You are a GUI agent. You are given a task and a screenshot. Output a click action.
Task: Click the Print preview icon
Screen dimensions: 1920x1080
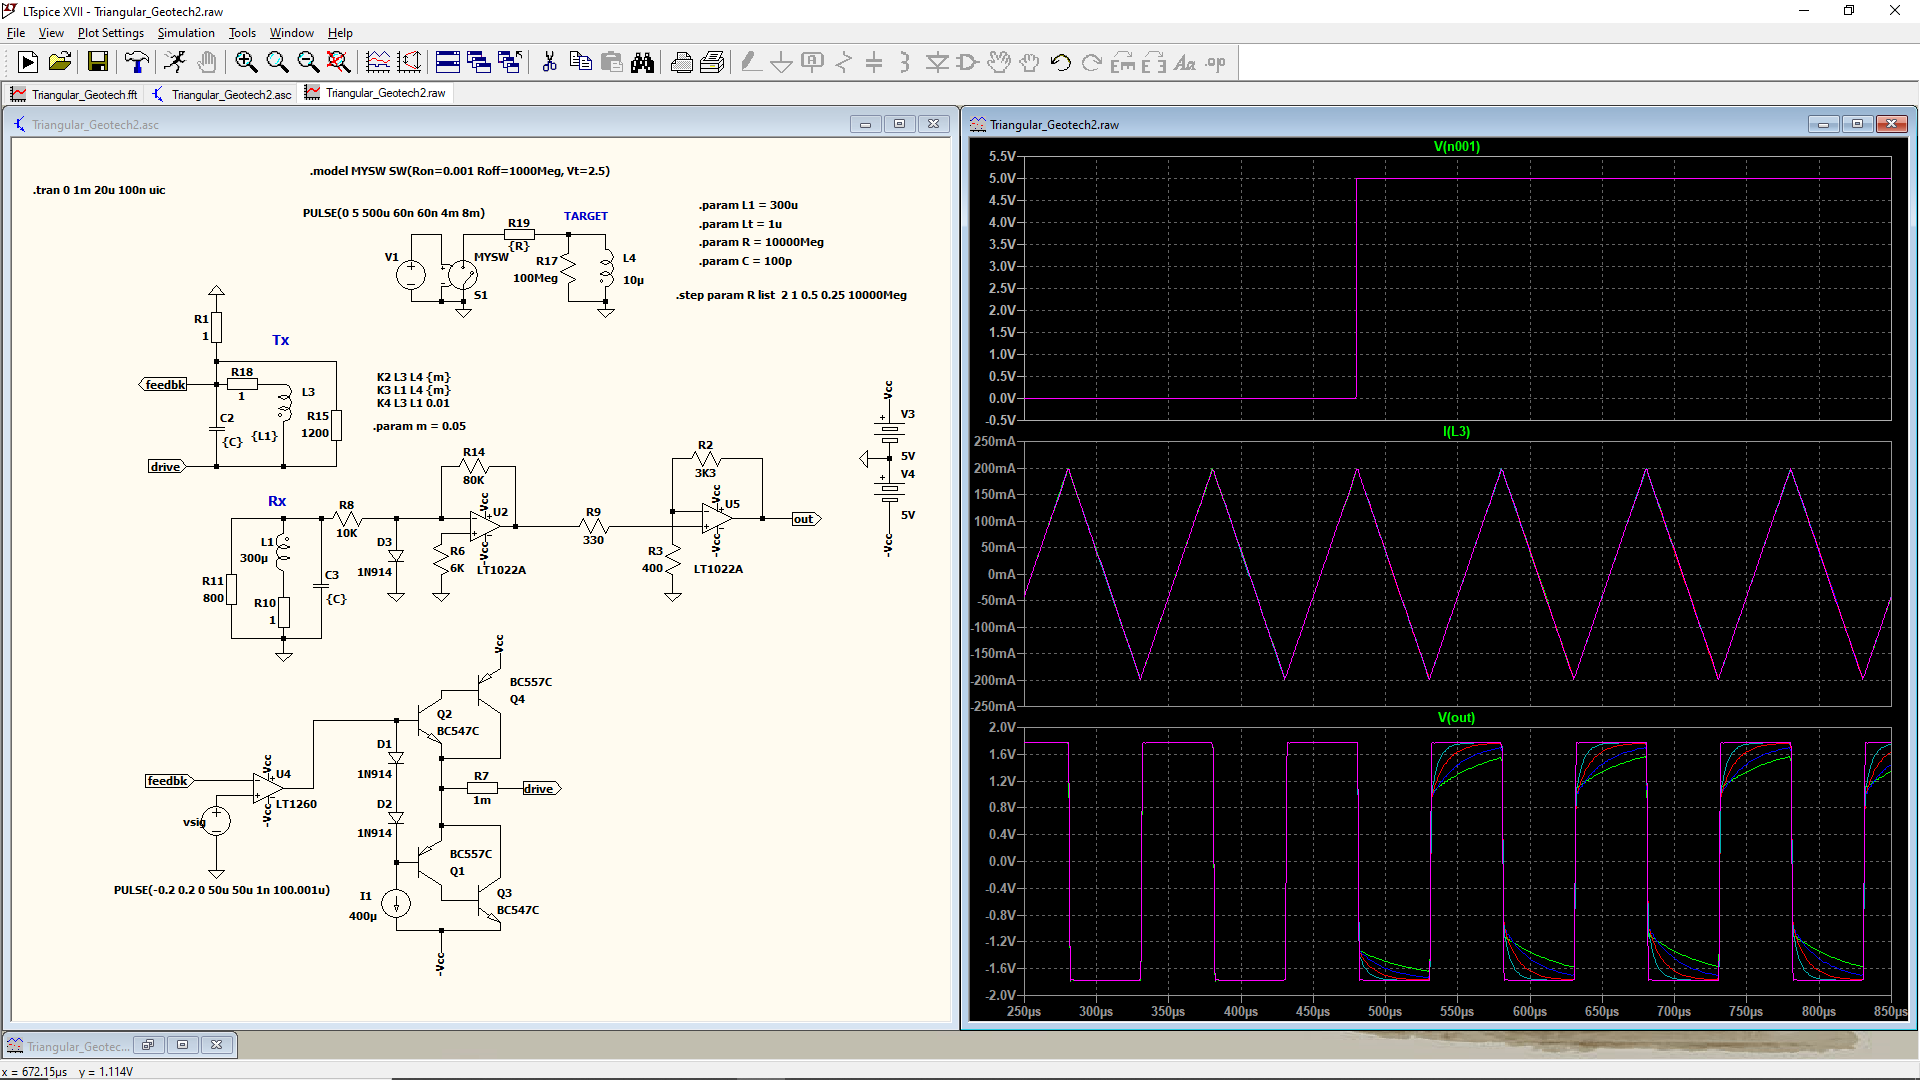pos(712,63)
